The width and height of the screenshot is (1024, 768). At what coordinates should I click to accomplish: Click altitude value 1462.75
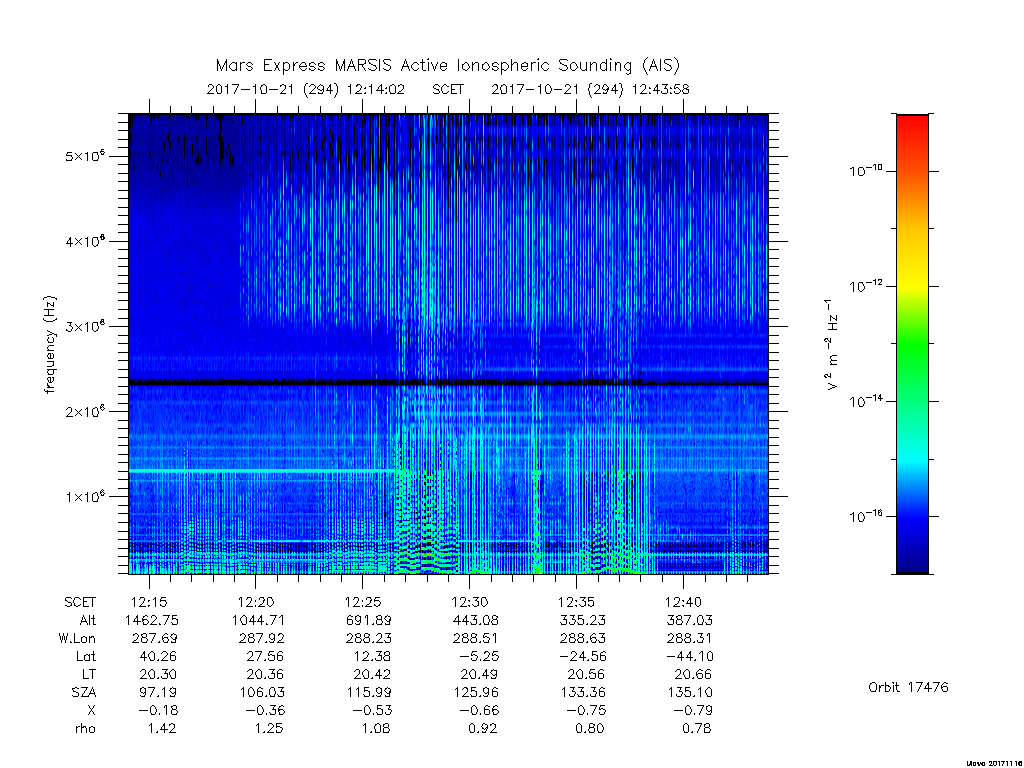152,620
